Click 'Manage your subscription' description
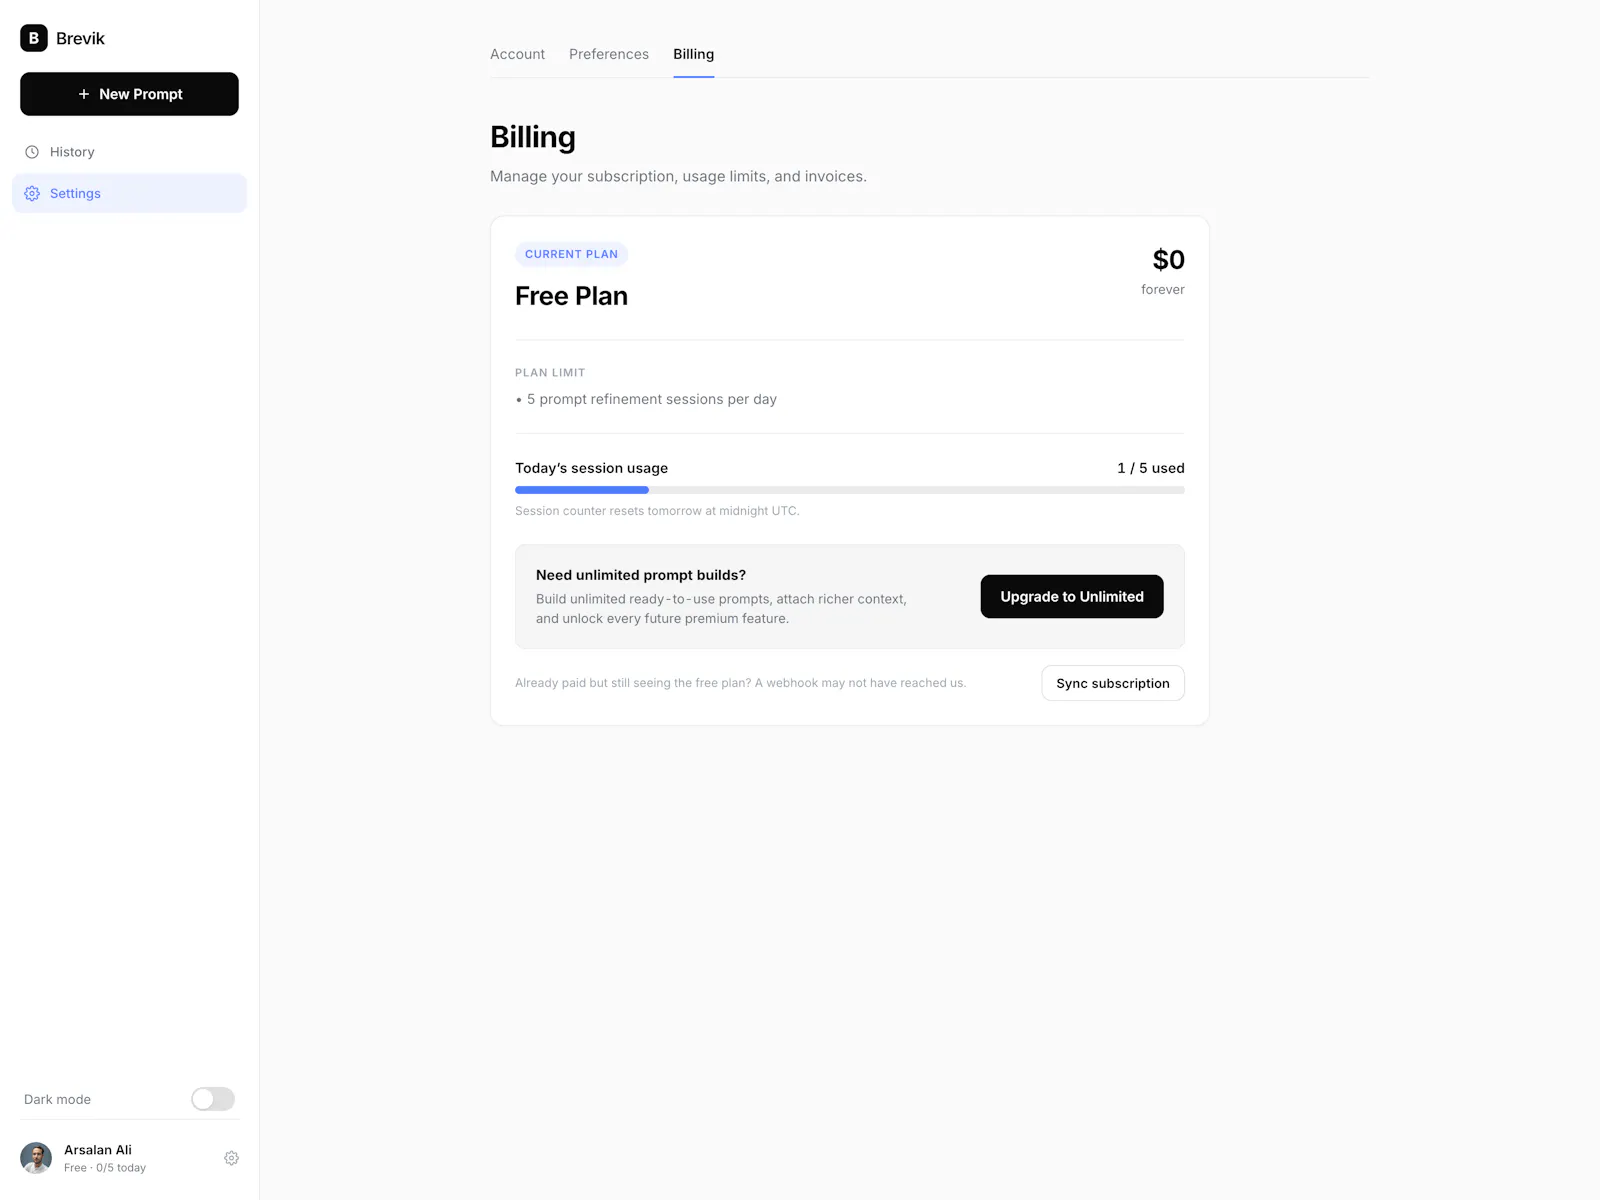Screen dimensions: 1600x1200 click(x=678, y=176)
